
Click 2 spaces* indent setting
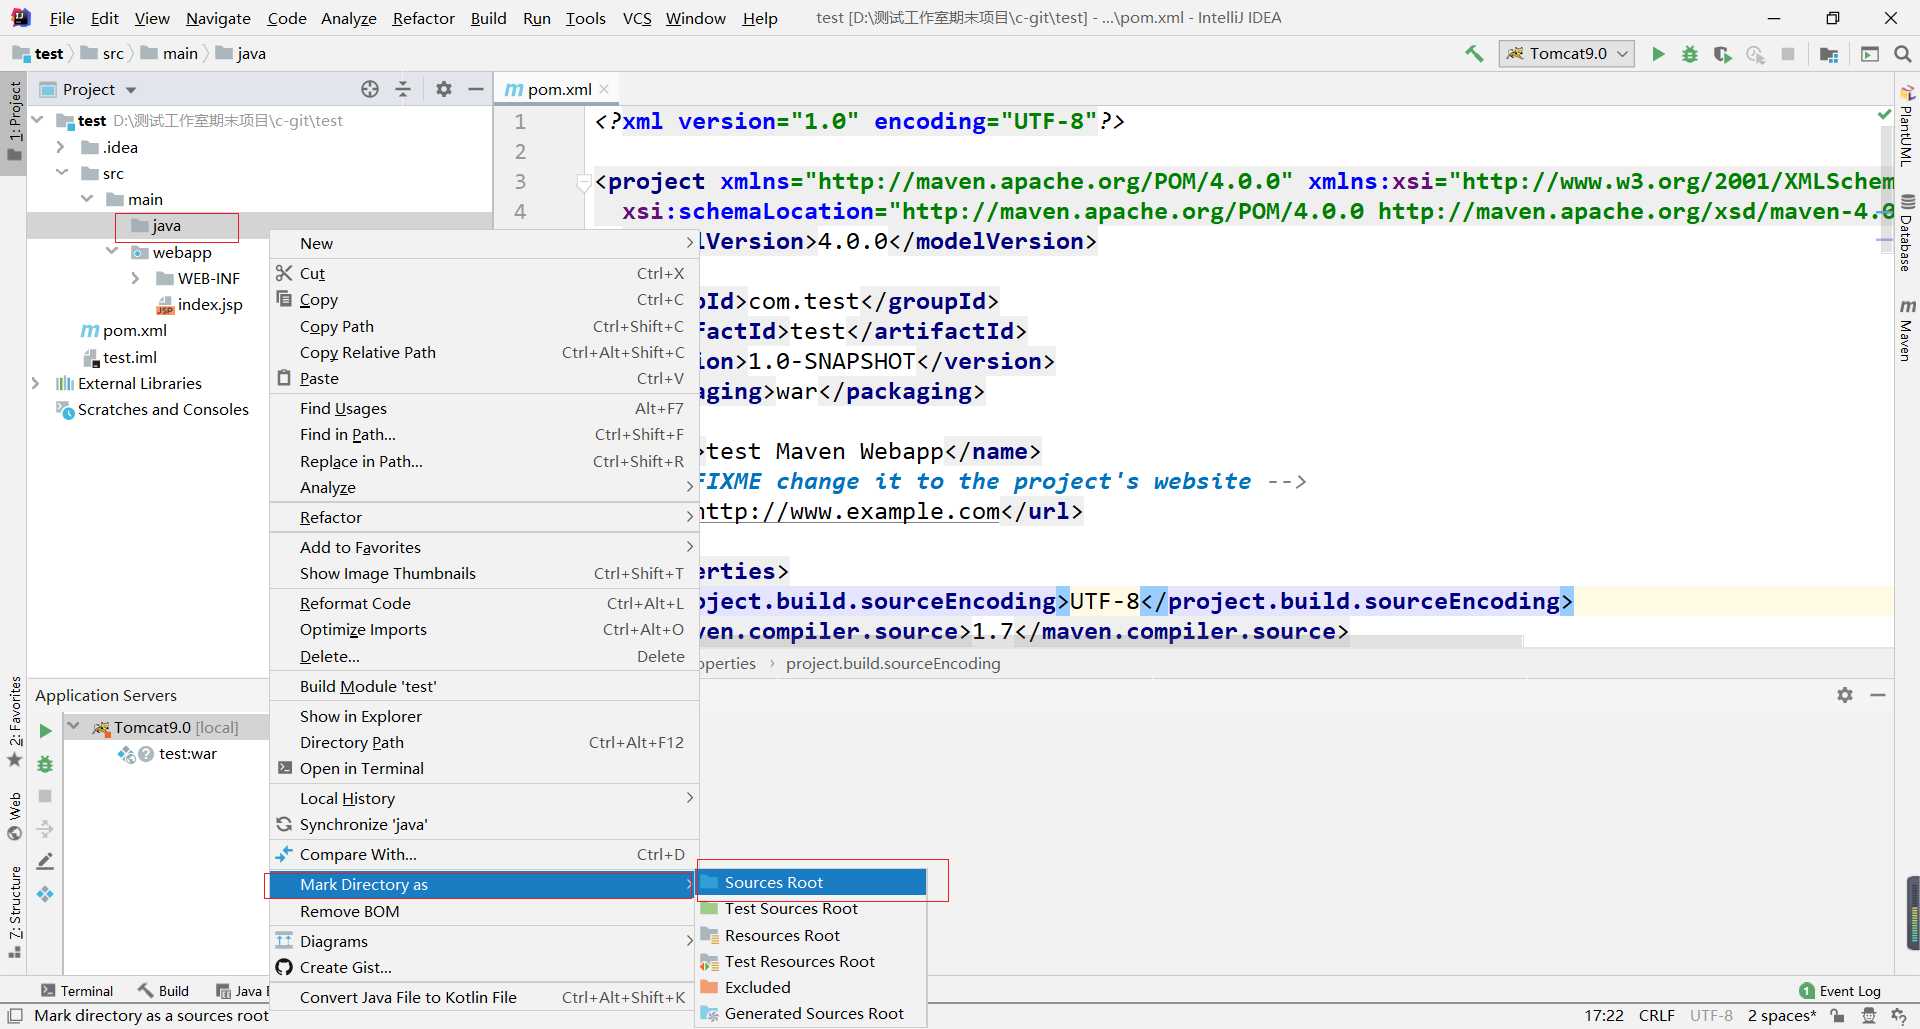click(1781, 1016)
